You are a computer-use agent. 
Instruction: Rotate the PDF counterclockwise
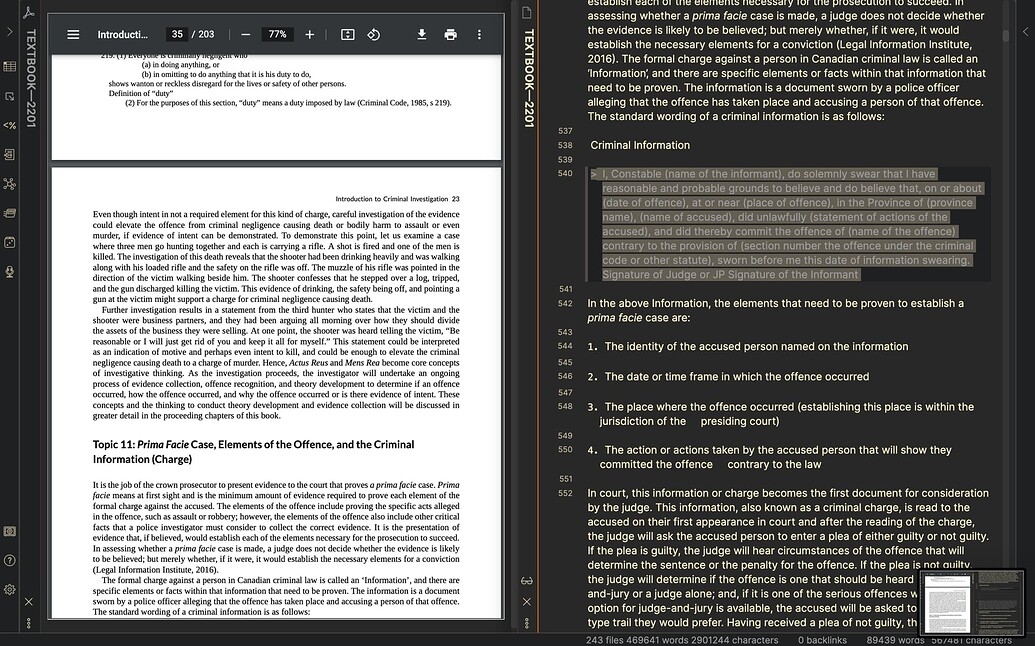pyautogui.click(x=374, y=34)
